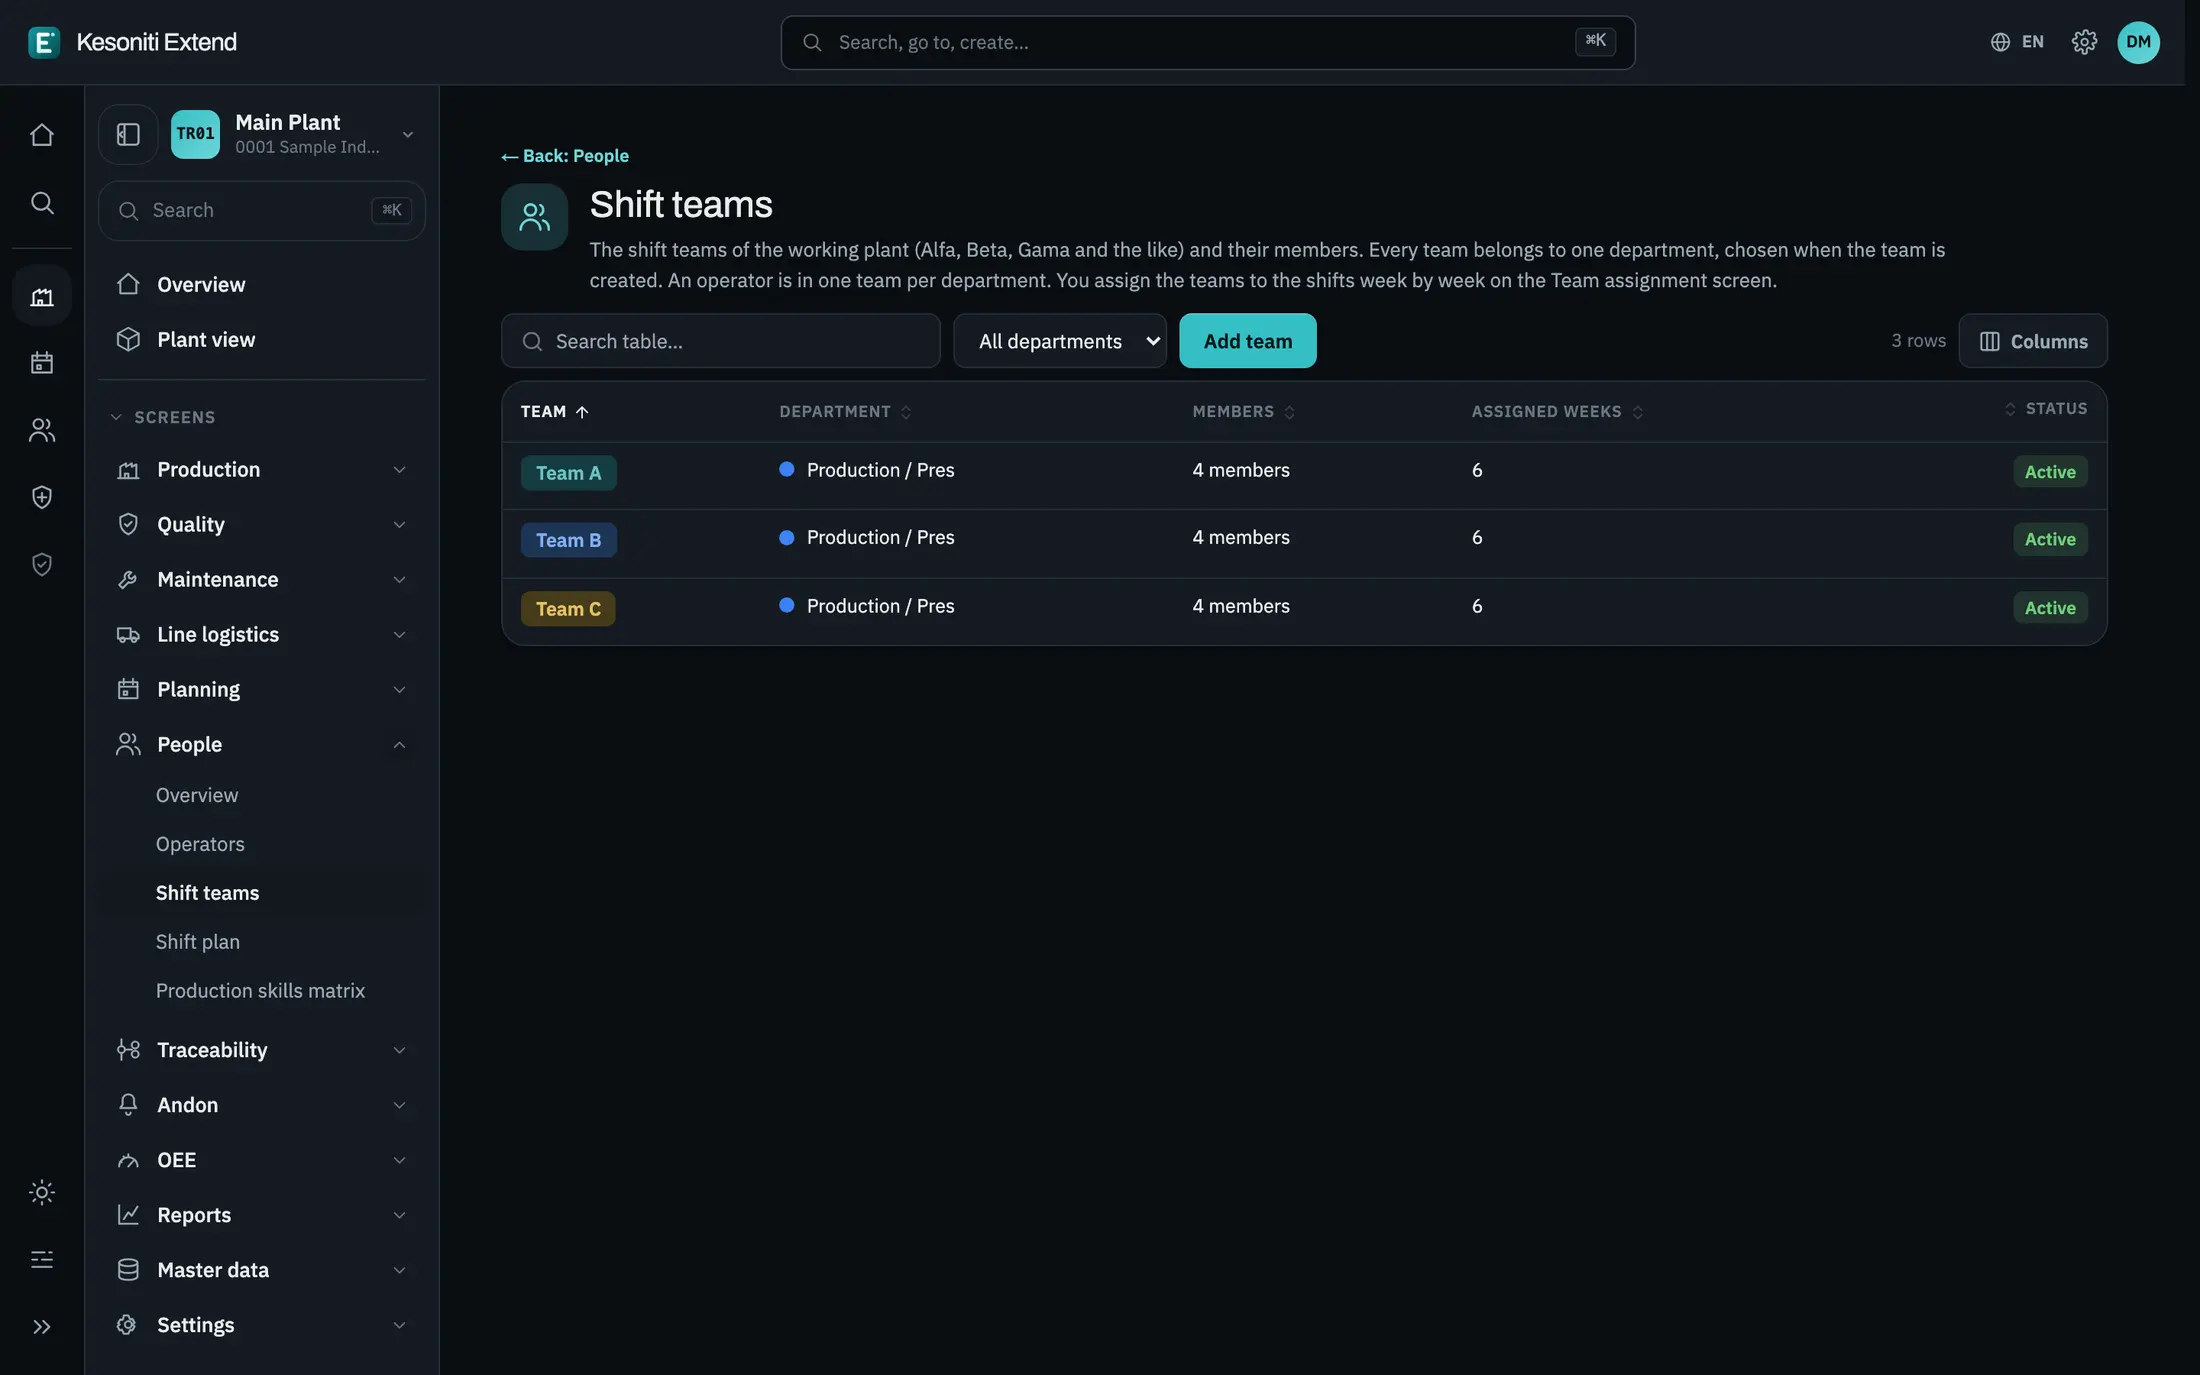2200x1375 pixels.
Task: Sort by the TEAM column header
Action: tap(555, 412)
